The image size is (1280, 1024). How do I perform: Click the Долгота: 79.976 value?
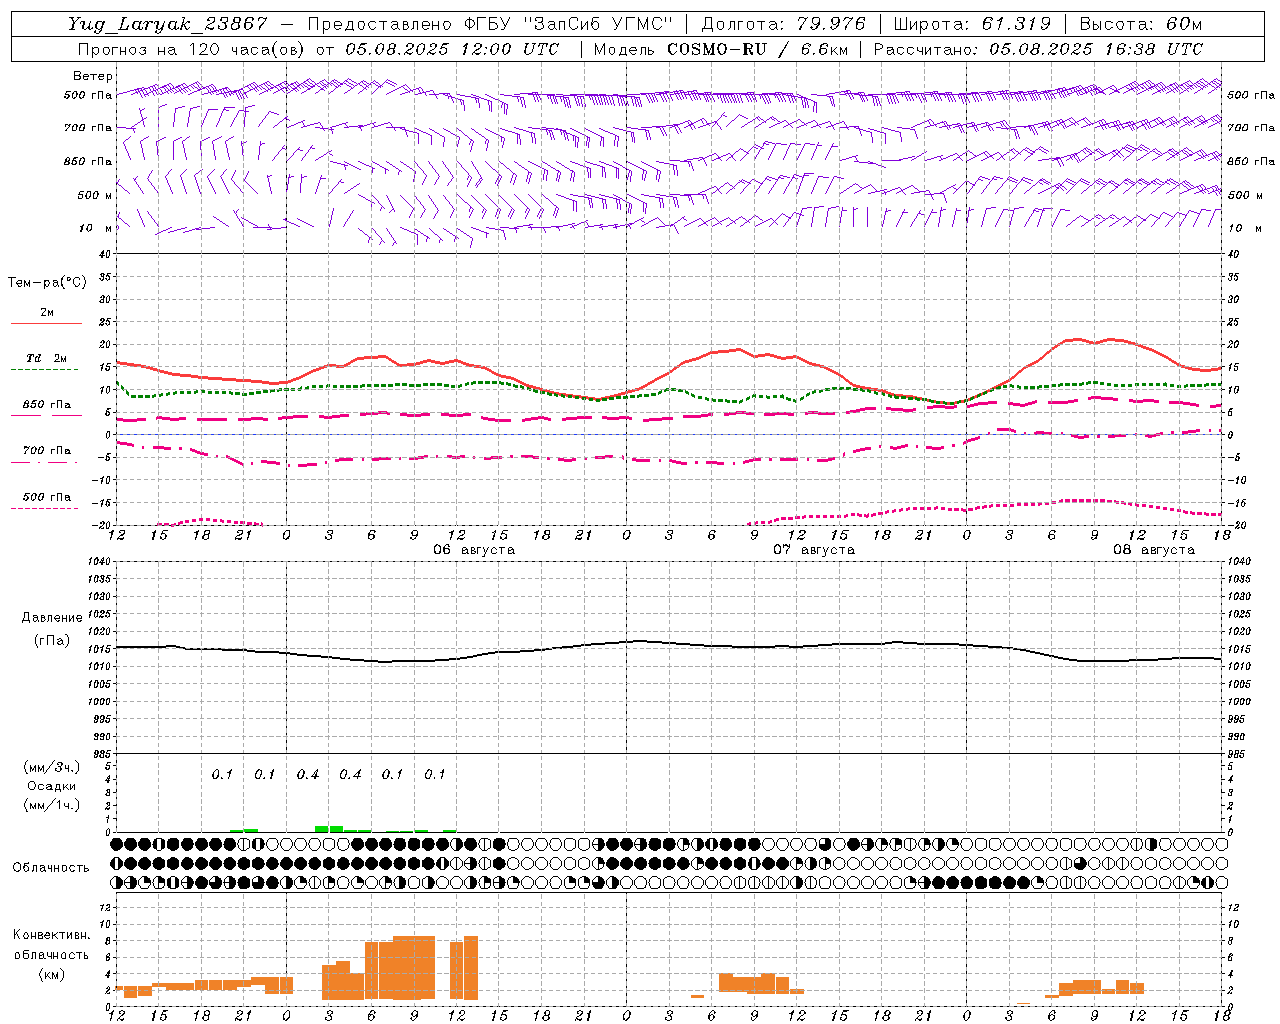click(x=783, y=24)
